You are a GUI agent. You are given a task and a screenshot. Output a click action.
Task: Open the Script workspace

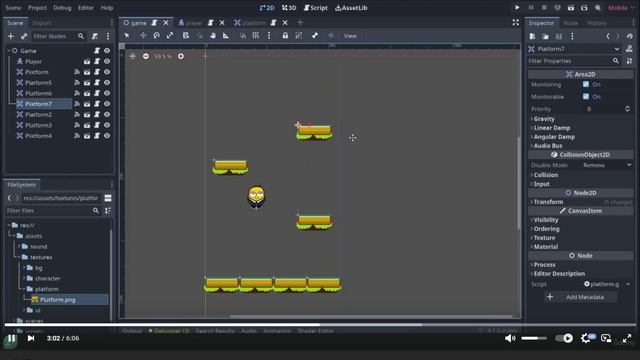pyautogui.click(x=316, y=8)
